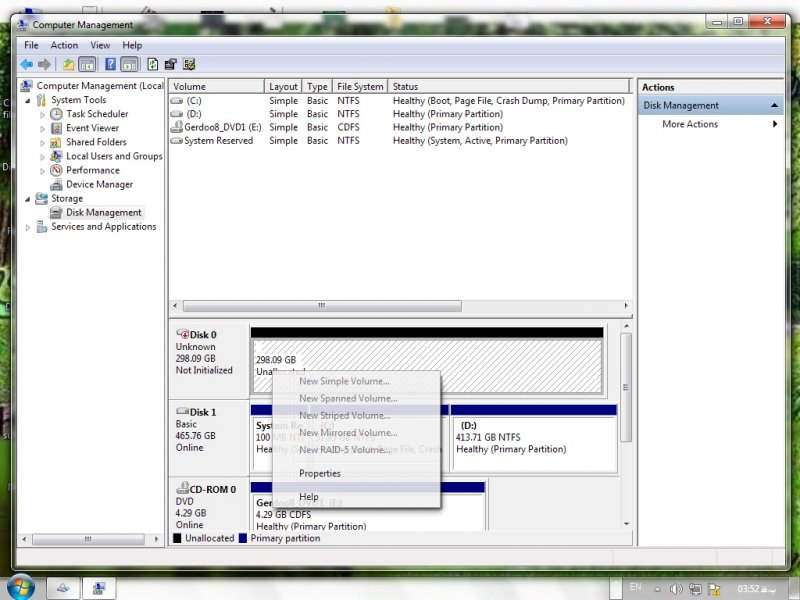Click the Disk 0 not-initialized icon
The image size is (800, 600).
(182, 334)
